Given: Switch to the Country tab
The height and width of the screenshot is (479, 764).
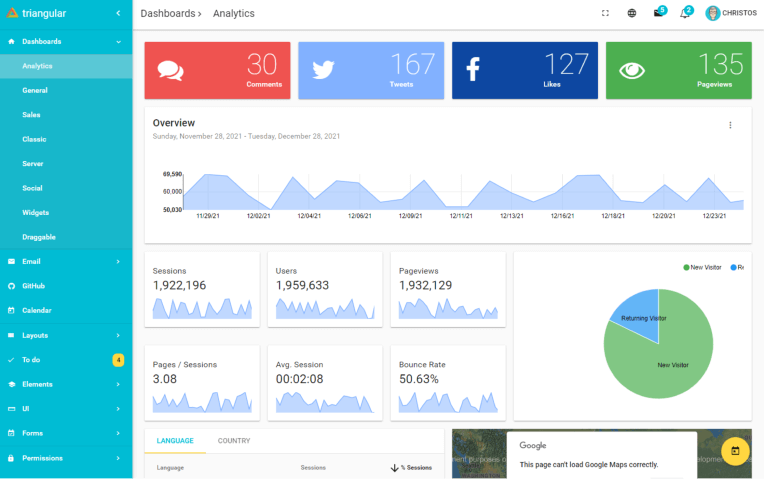Looking at the screenshot, I should 234,441.
